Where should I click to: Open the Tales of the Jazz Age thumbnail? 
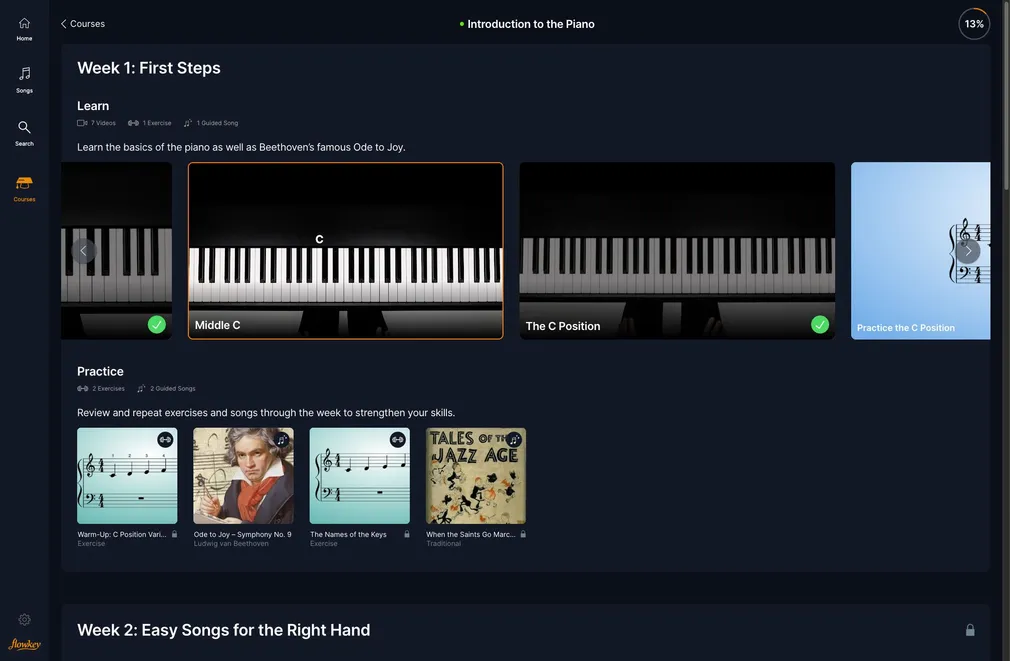point(476,476)
